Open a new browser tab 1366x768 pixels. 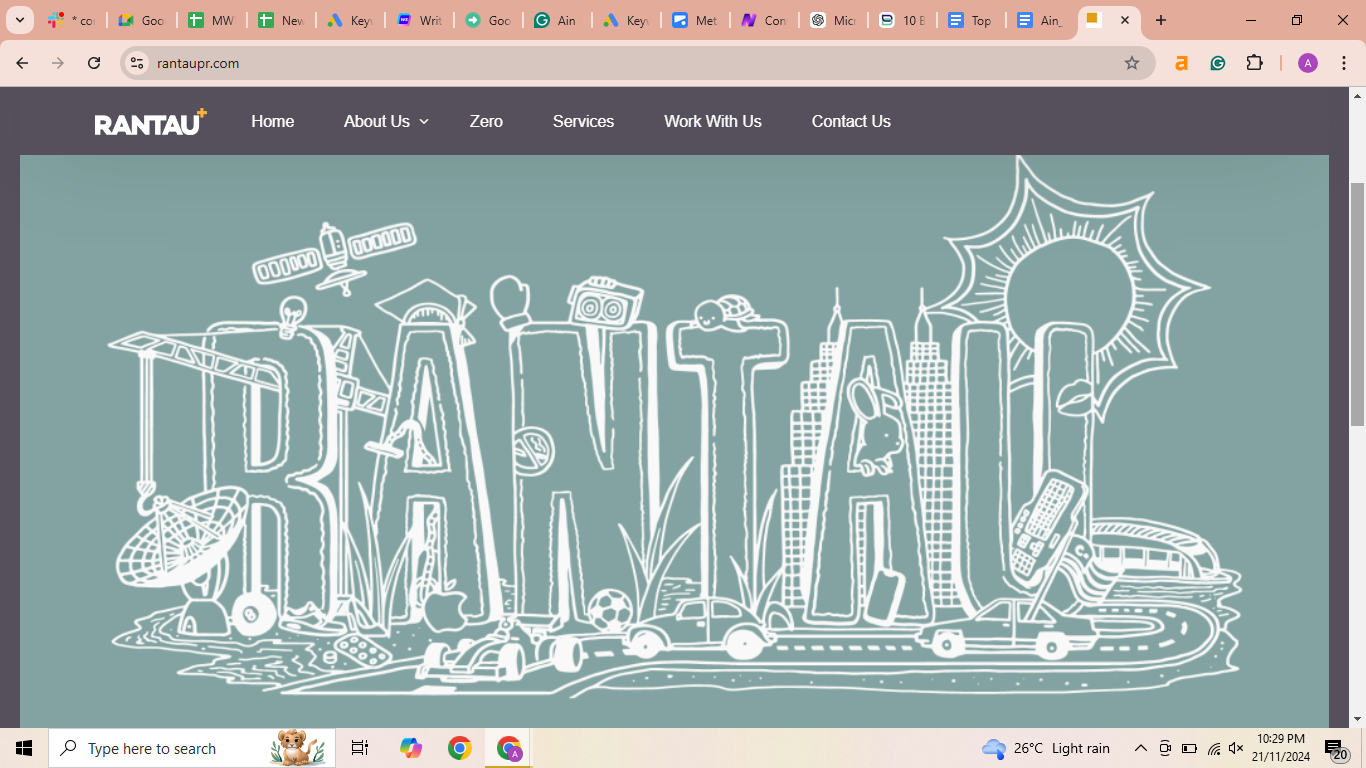[1160, 20]
